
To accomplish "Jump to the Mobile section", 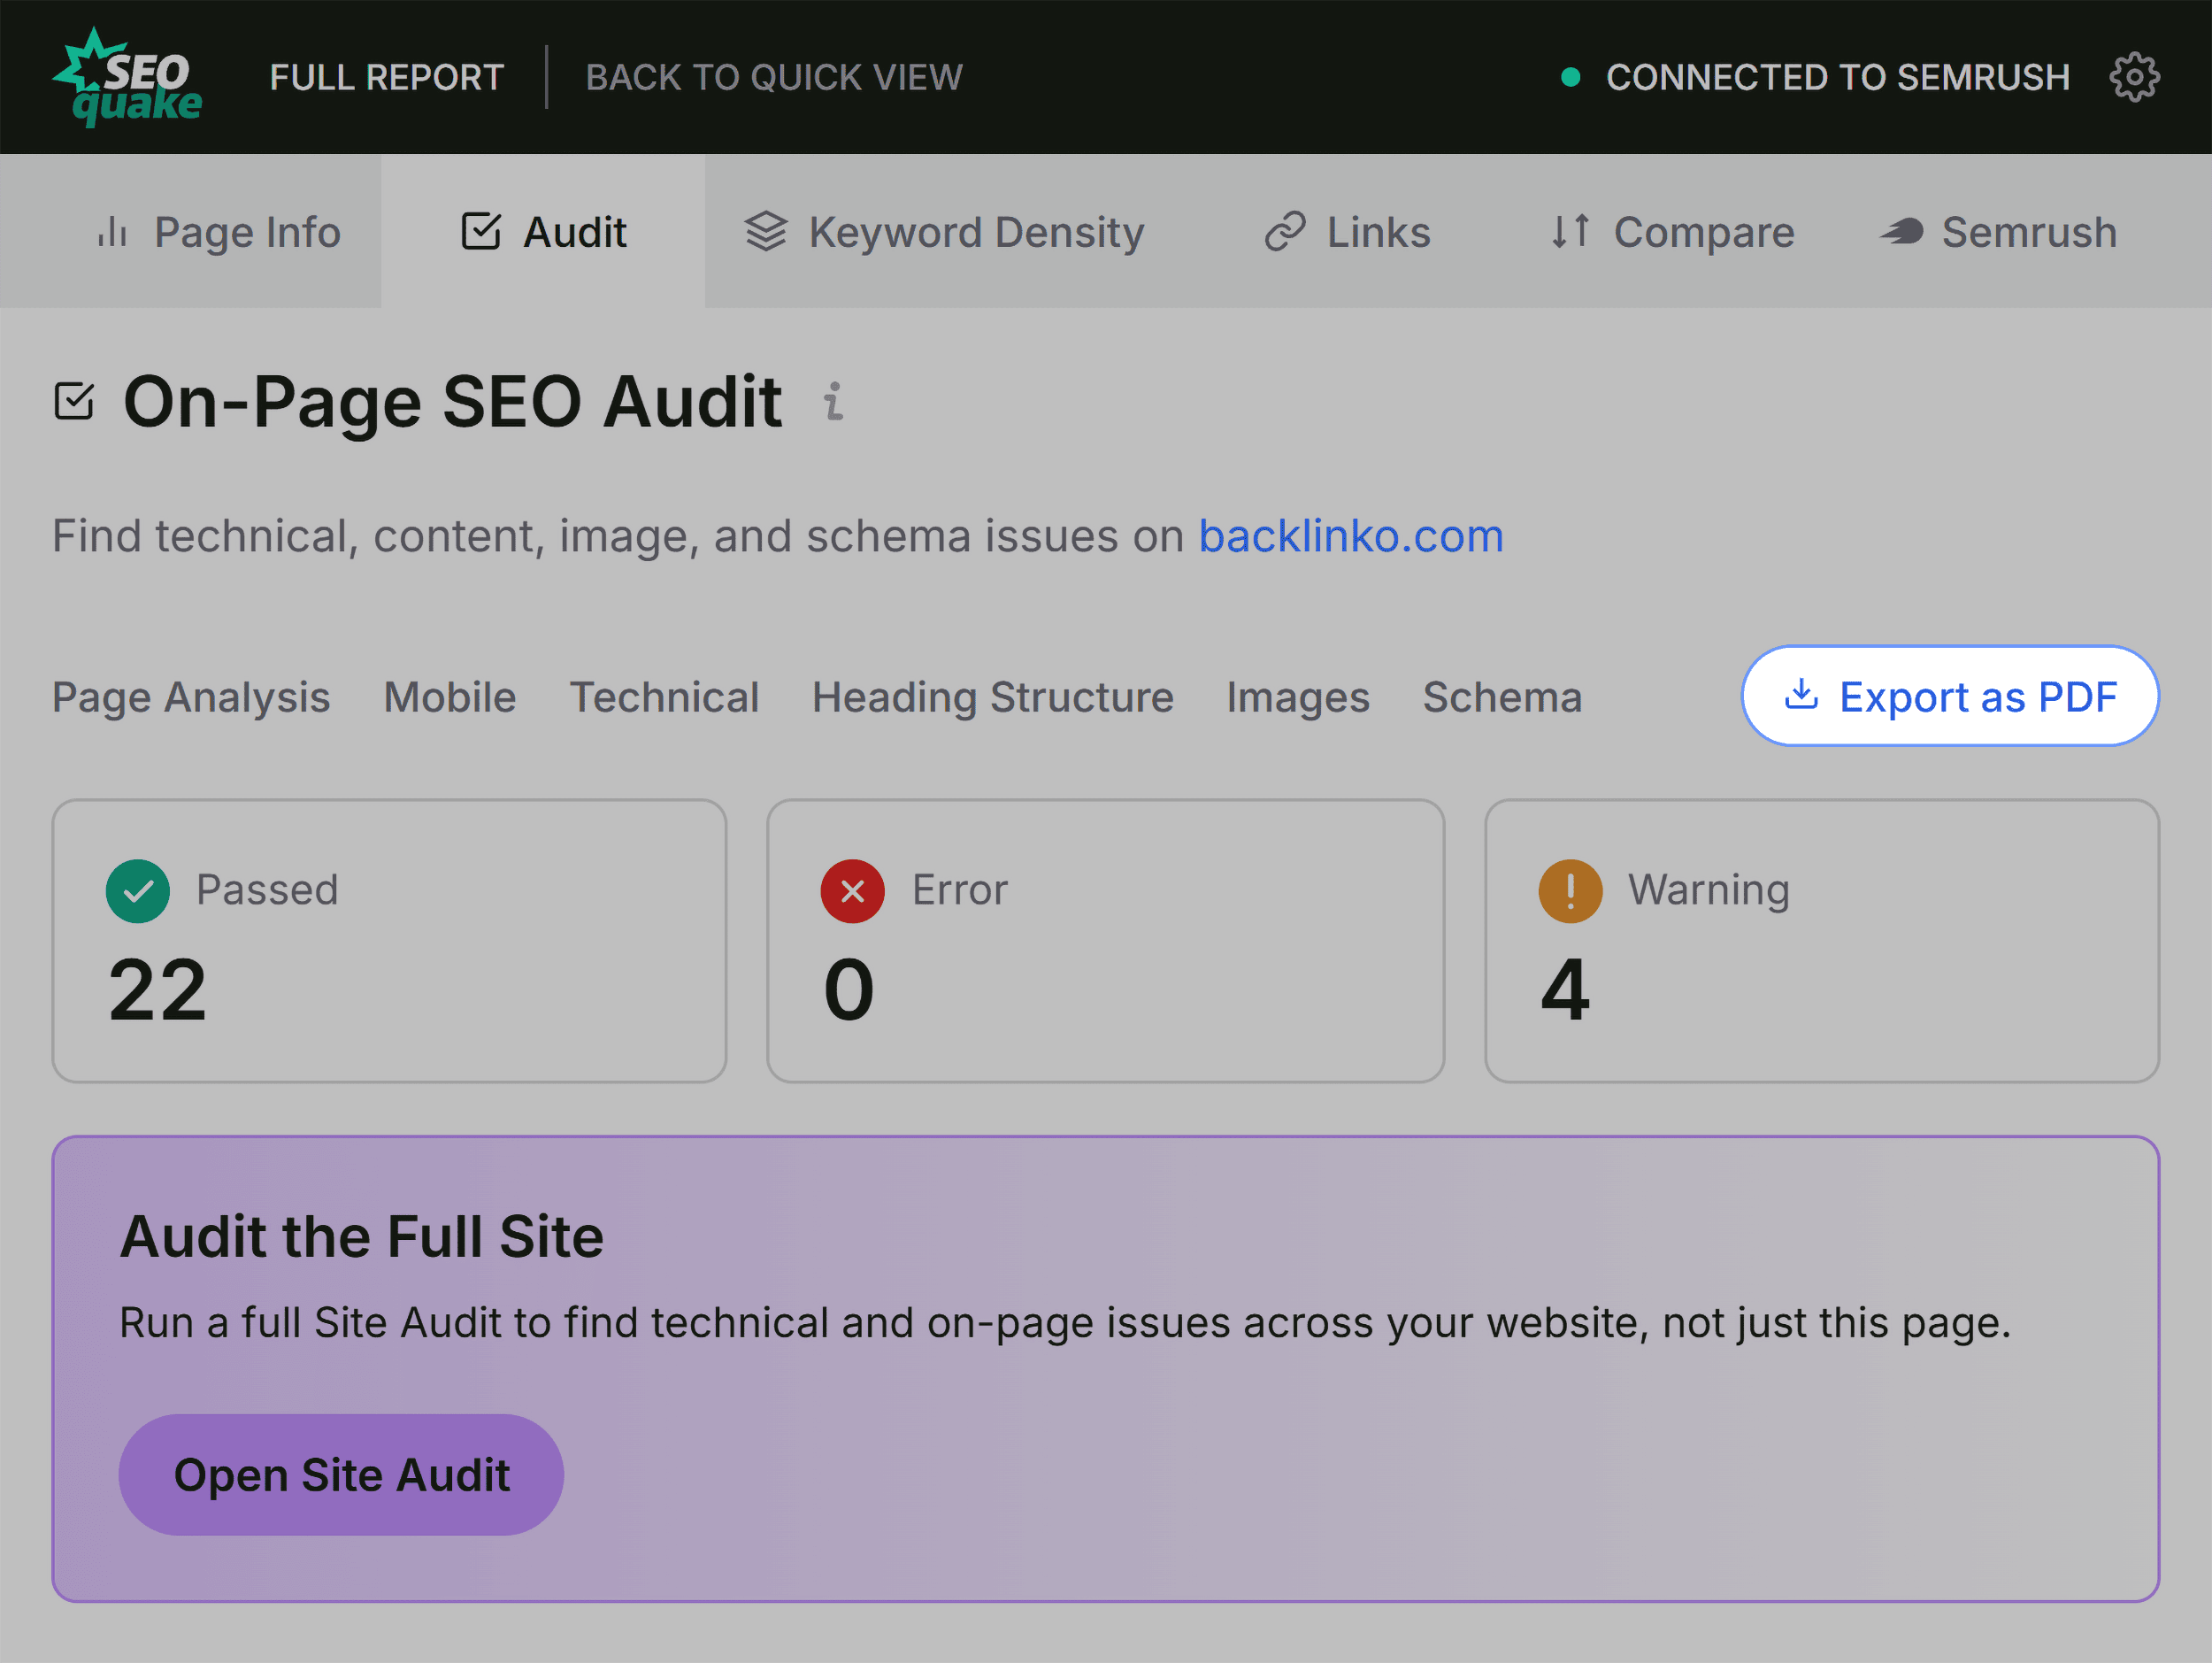I will tap(450, 697).
